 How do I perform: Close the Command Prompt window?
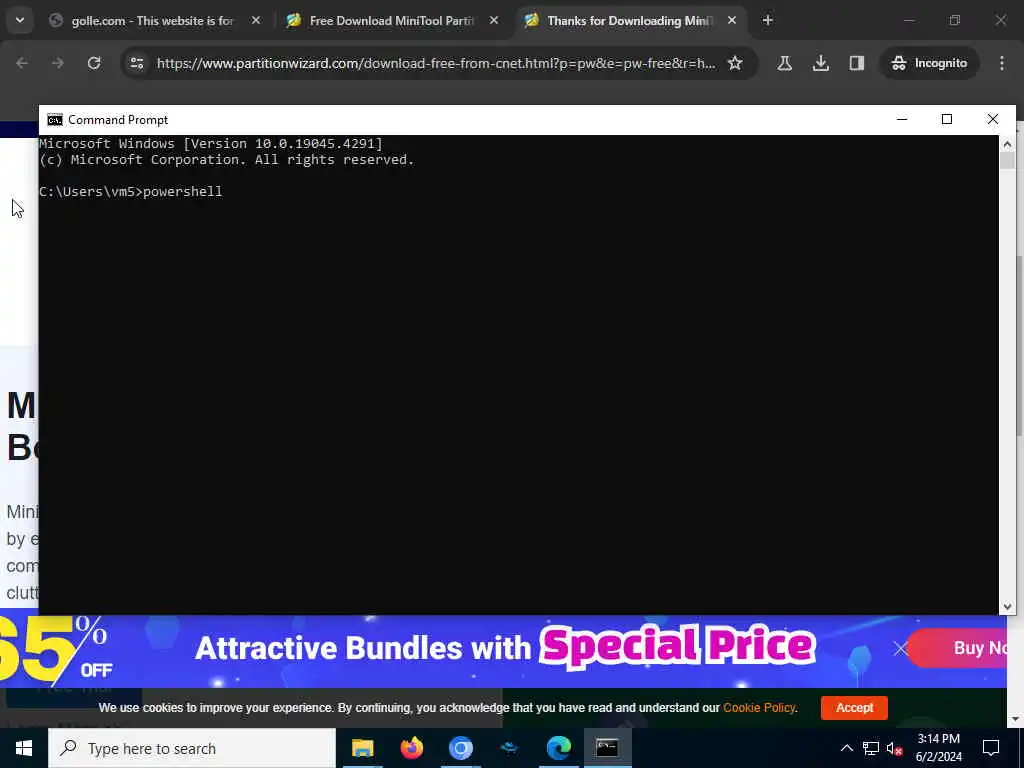point(993,119)
